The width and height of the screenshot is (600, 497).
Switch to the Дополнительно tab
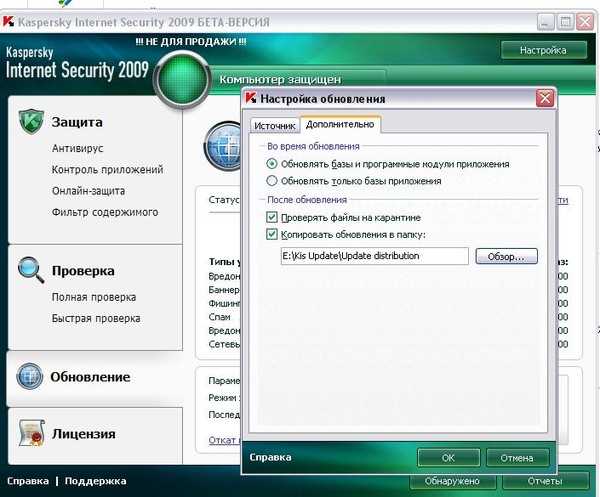[x=340, y=124]
